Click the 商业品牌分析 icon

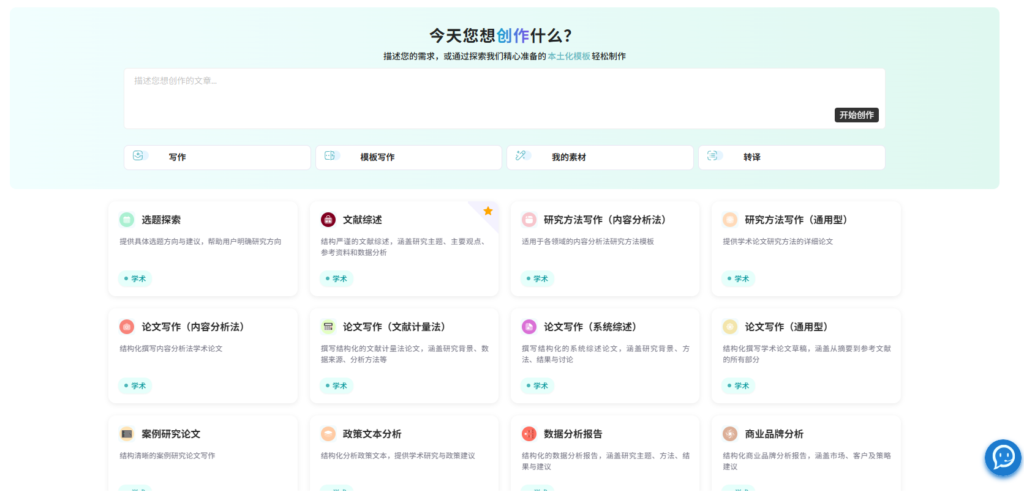click(x=730, y=434)
